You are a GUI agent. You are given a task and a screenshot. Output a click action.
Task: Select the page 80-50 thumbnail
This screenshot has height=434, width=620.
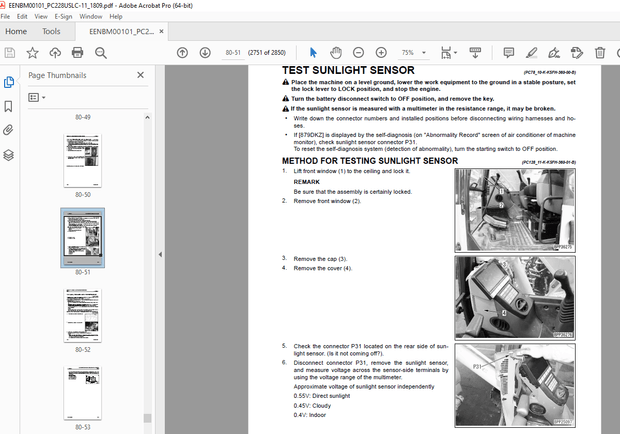[83, 161]
